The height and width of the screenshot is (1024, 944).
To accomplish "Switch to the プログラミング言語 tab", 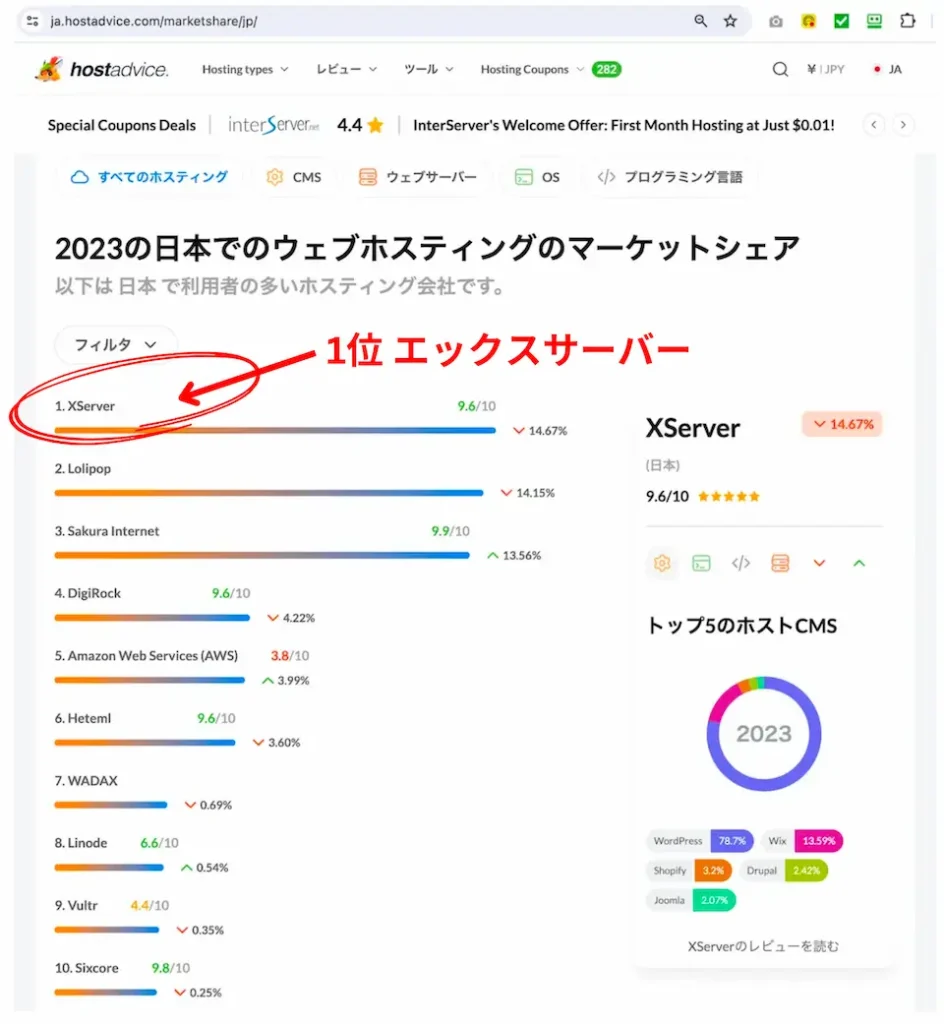I will pyautogui.click(x=670, y=177).
